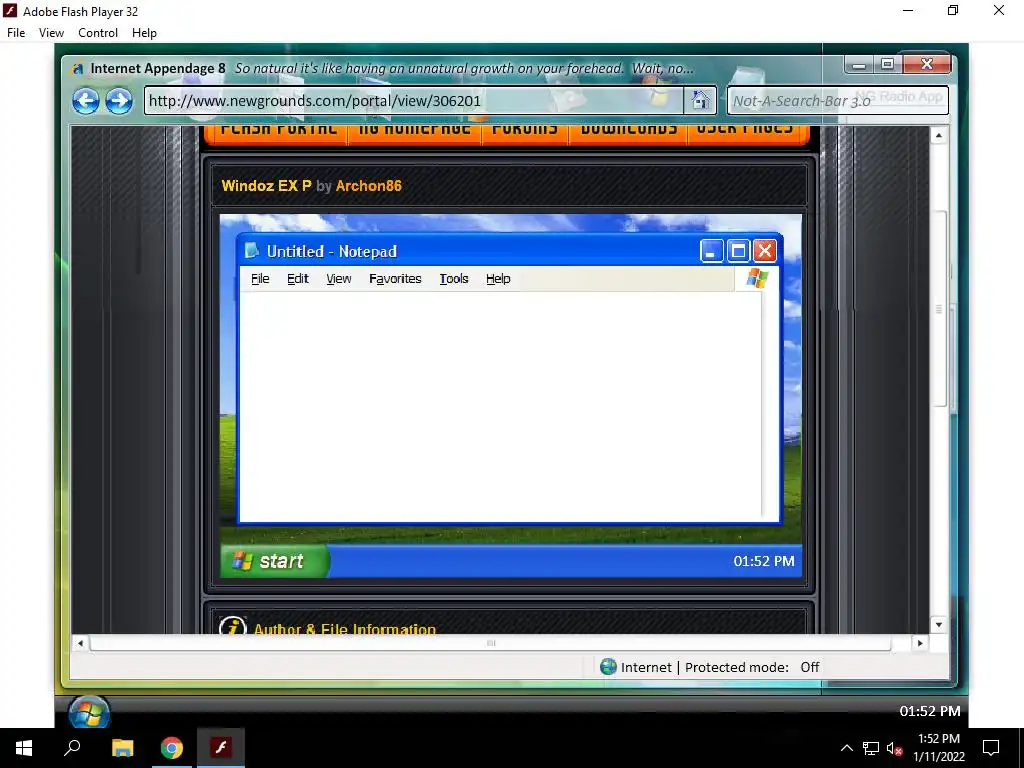This screenshot has width=1024, height=768.
Task: Click the browser vertical scrollbar down arrow
Action: [x=938, y=624]
